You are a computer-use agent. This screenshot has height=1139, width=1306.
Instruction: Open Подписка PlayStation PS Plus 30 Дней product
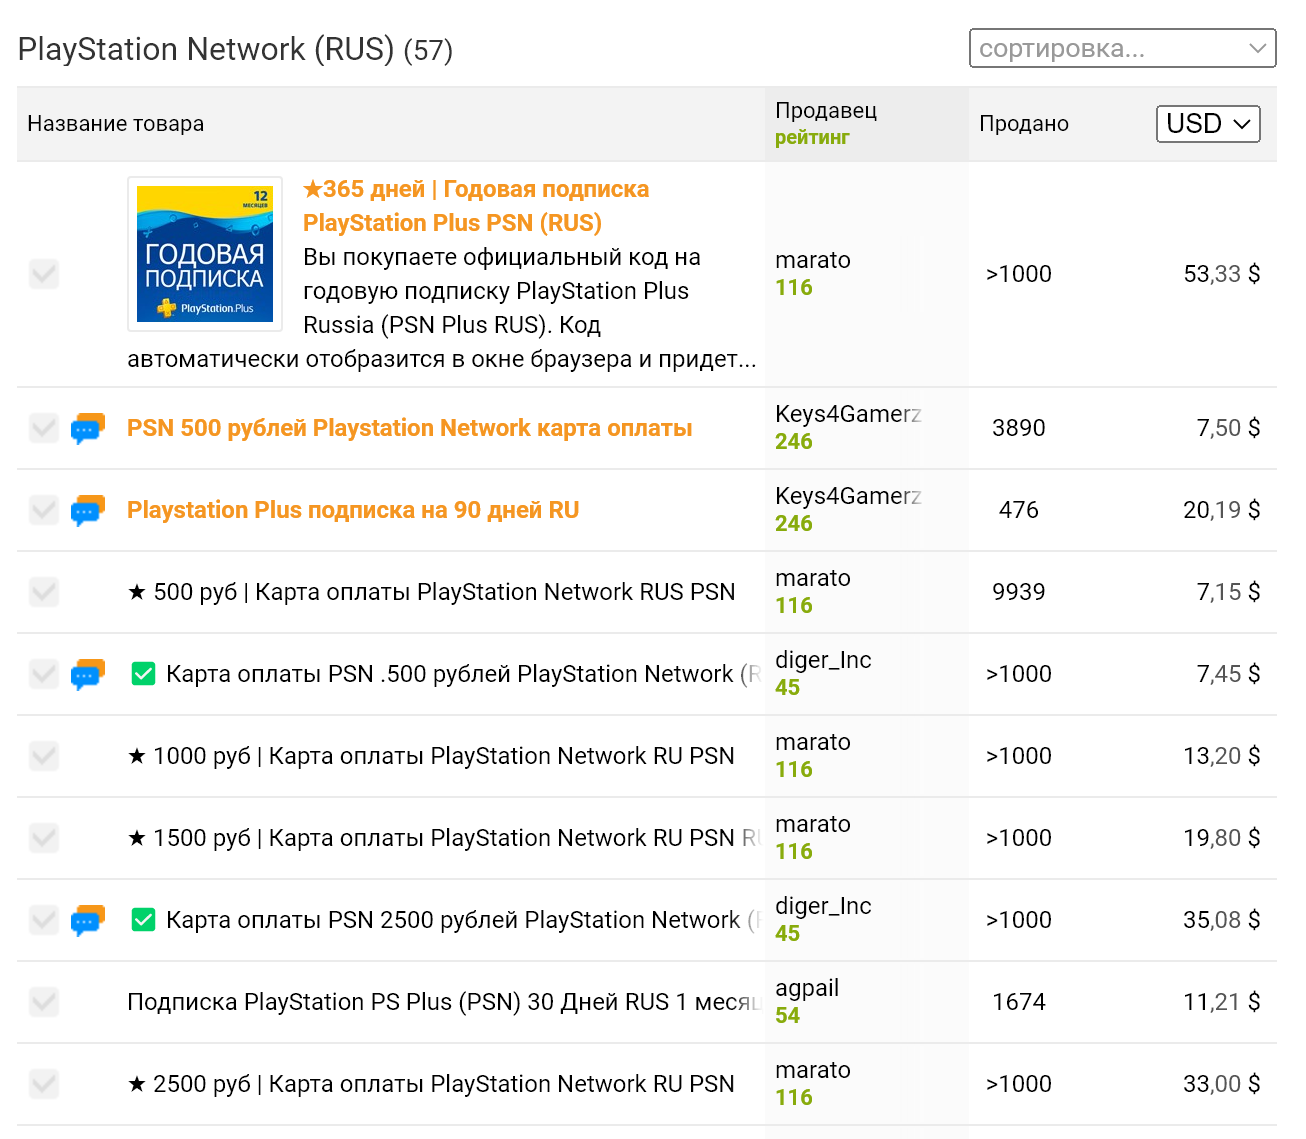pyautogui.click(x=444, y=1002)
